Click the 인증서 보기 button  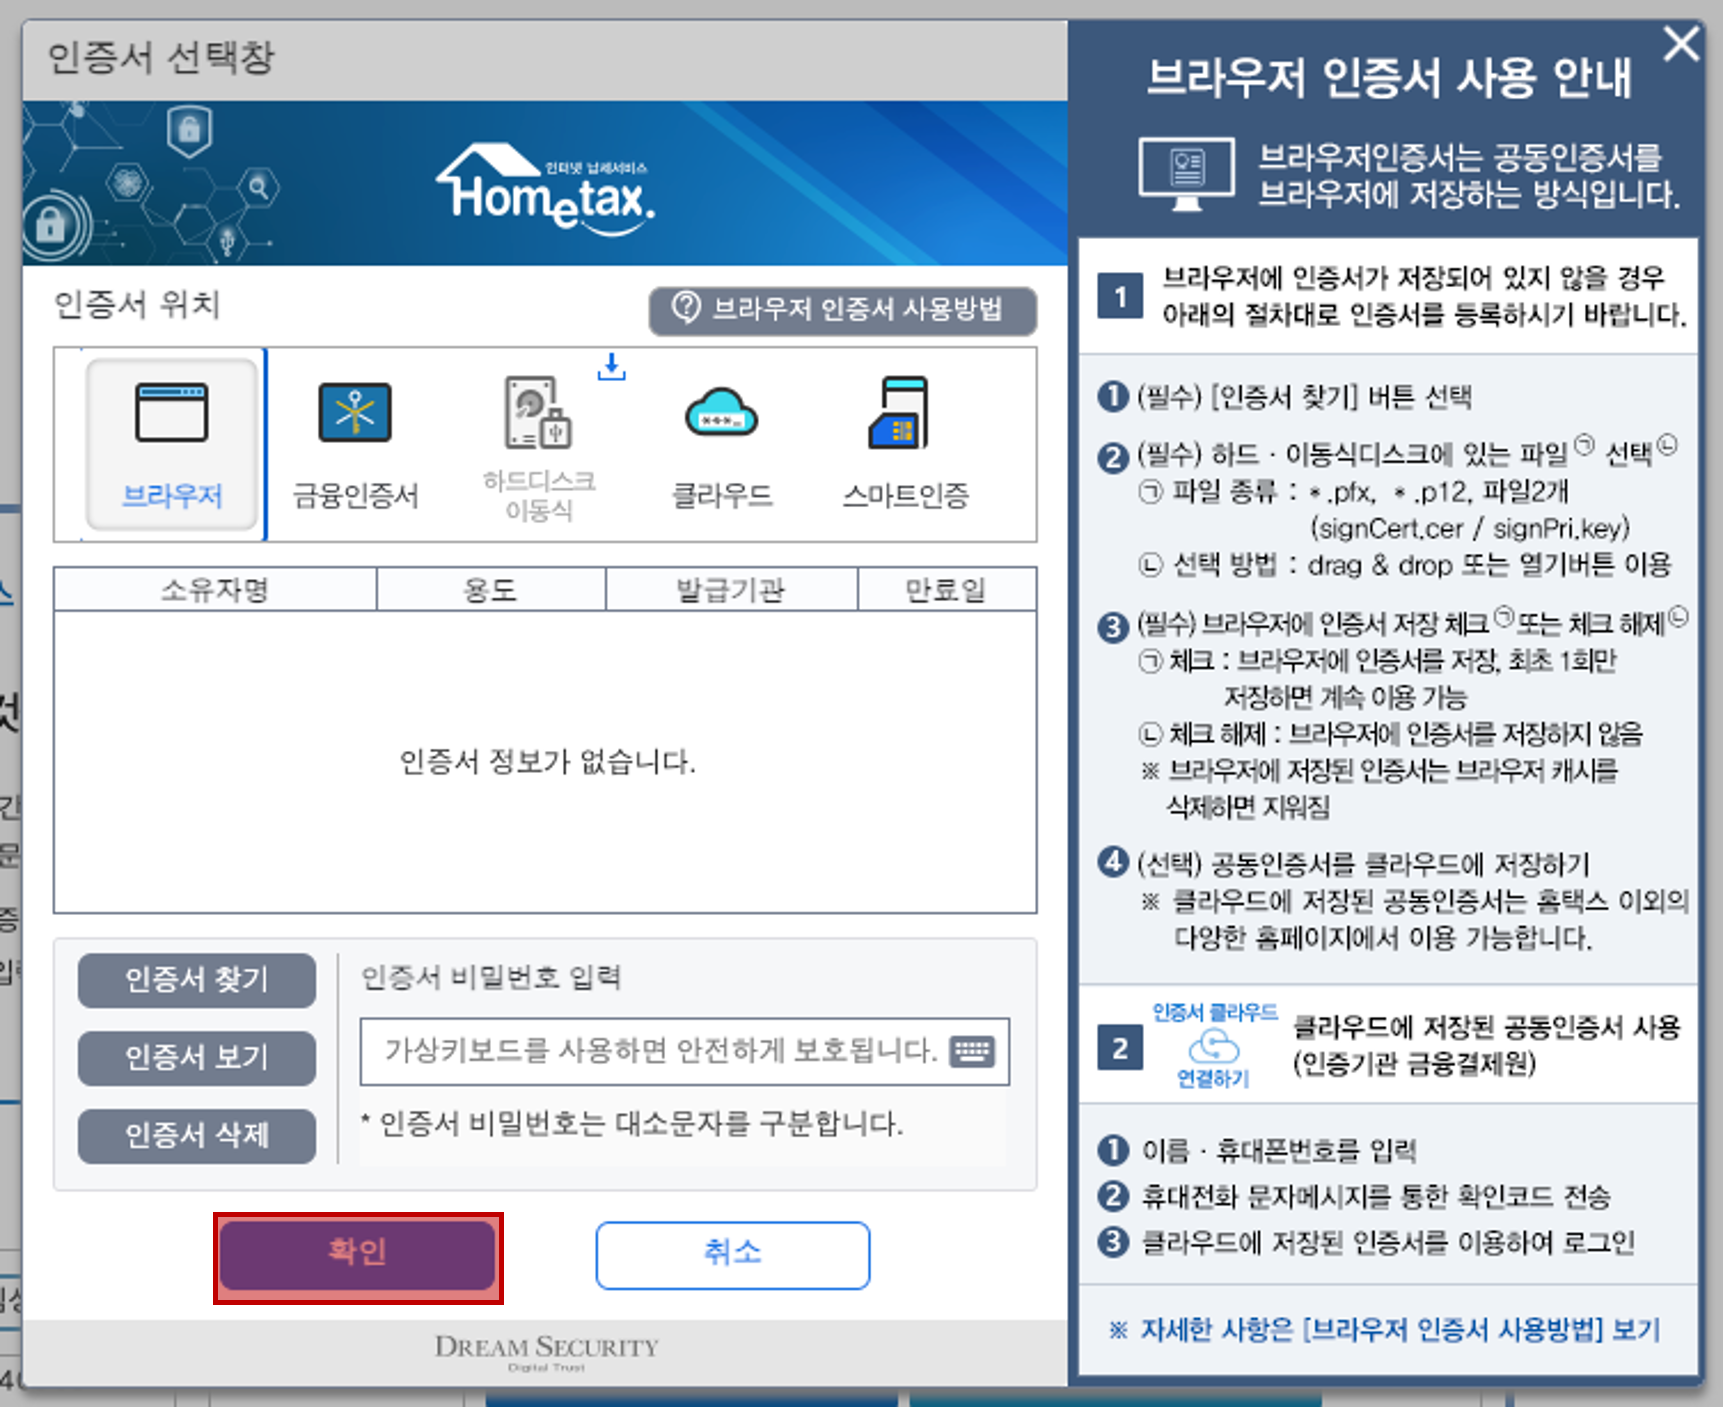(196, 1058)
